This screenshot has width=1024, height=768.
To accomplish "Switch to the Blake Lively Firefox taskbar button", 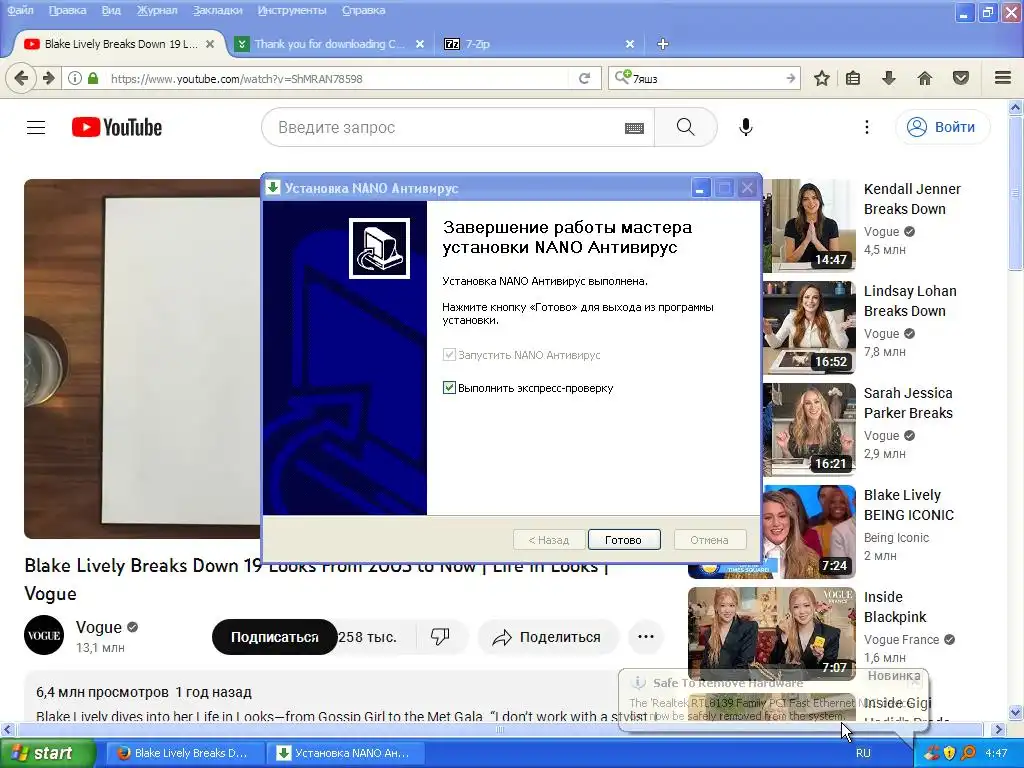I will pos(185,753).
